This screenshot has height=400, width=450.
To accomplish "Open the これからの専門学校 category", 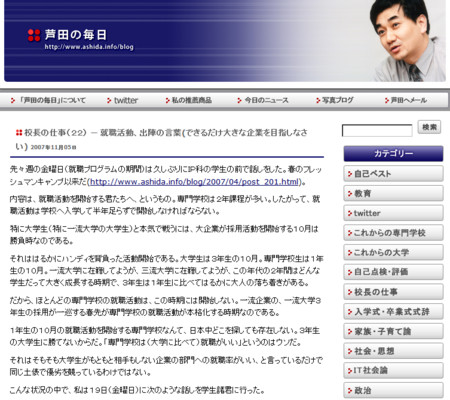I will coord(393,233).
